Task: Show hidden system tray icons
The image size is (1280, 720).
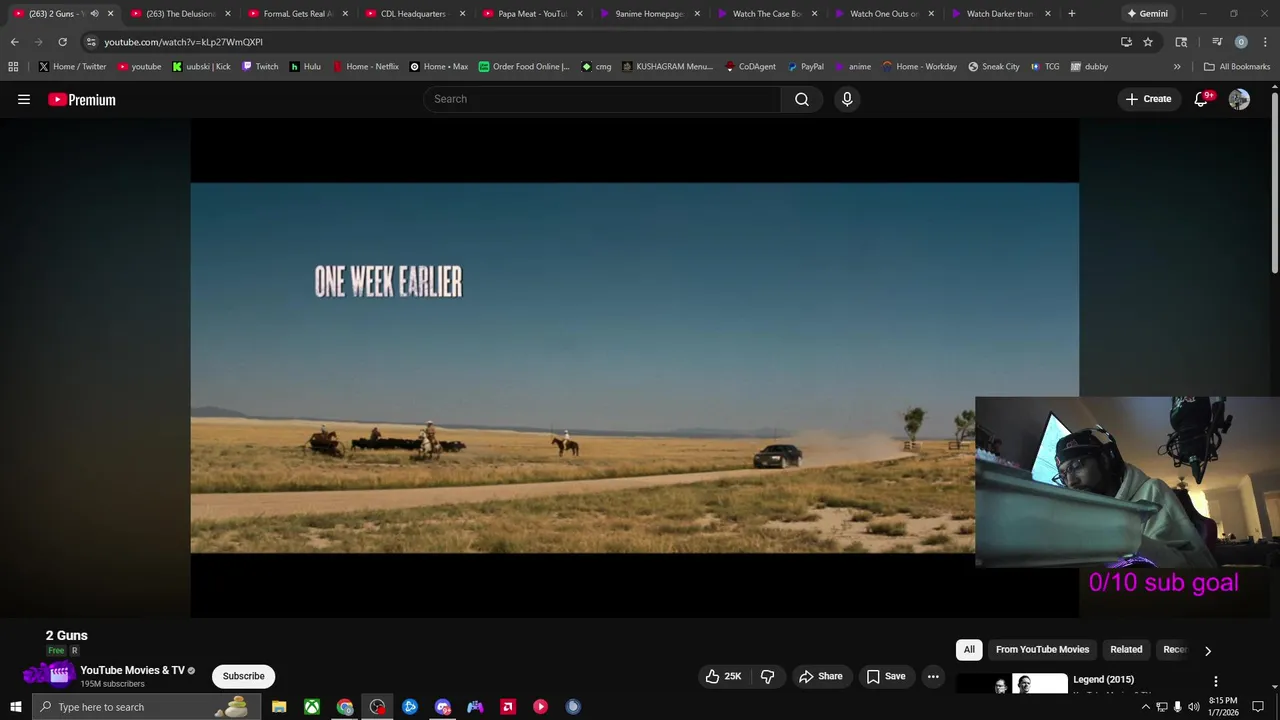Action: pos(1146,707)
